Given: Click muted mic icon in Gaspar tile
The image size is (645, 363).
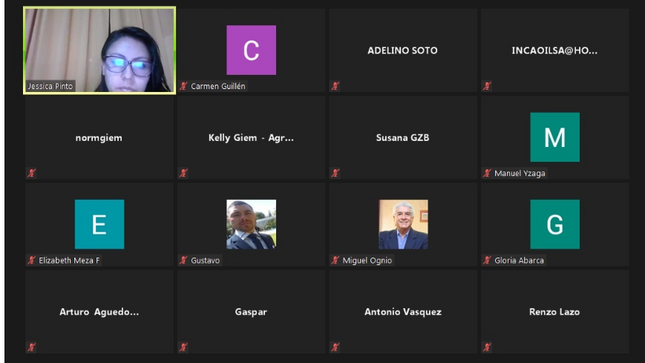Looking at the screenshot, I should click(183, 347).
